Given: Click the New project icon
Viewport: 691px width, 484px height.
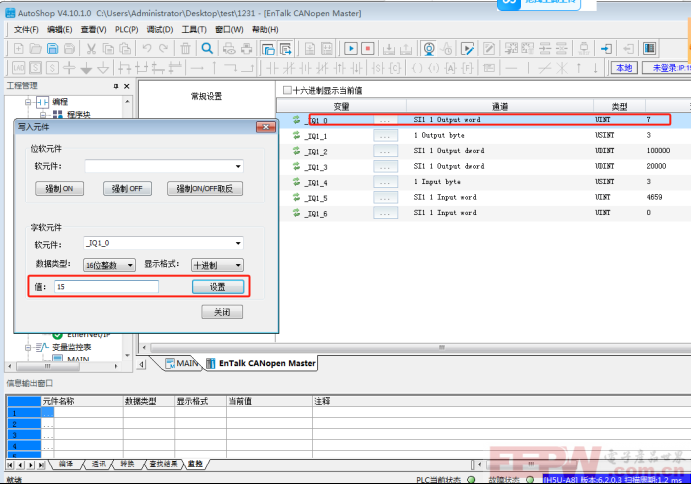Looking at the screenshot, I should [x=19, y=48].
